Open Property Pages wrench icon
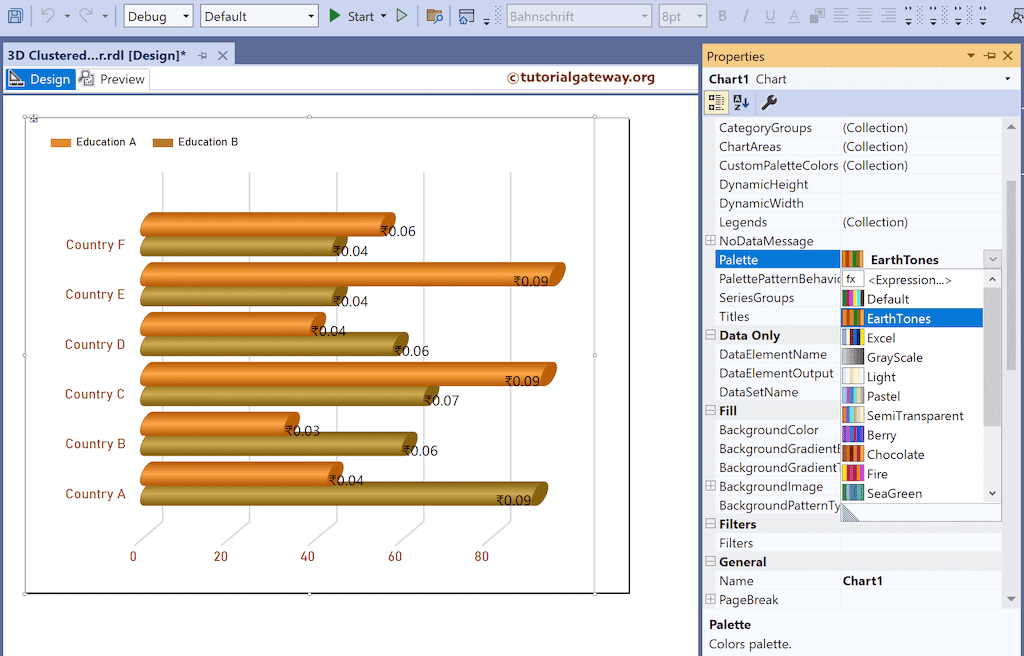This screenshot has width=1024, height=656. click(x=769, y=102)
